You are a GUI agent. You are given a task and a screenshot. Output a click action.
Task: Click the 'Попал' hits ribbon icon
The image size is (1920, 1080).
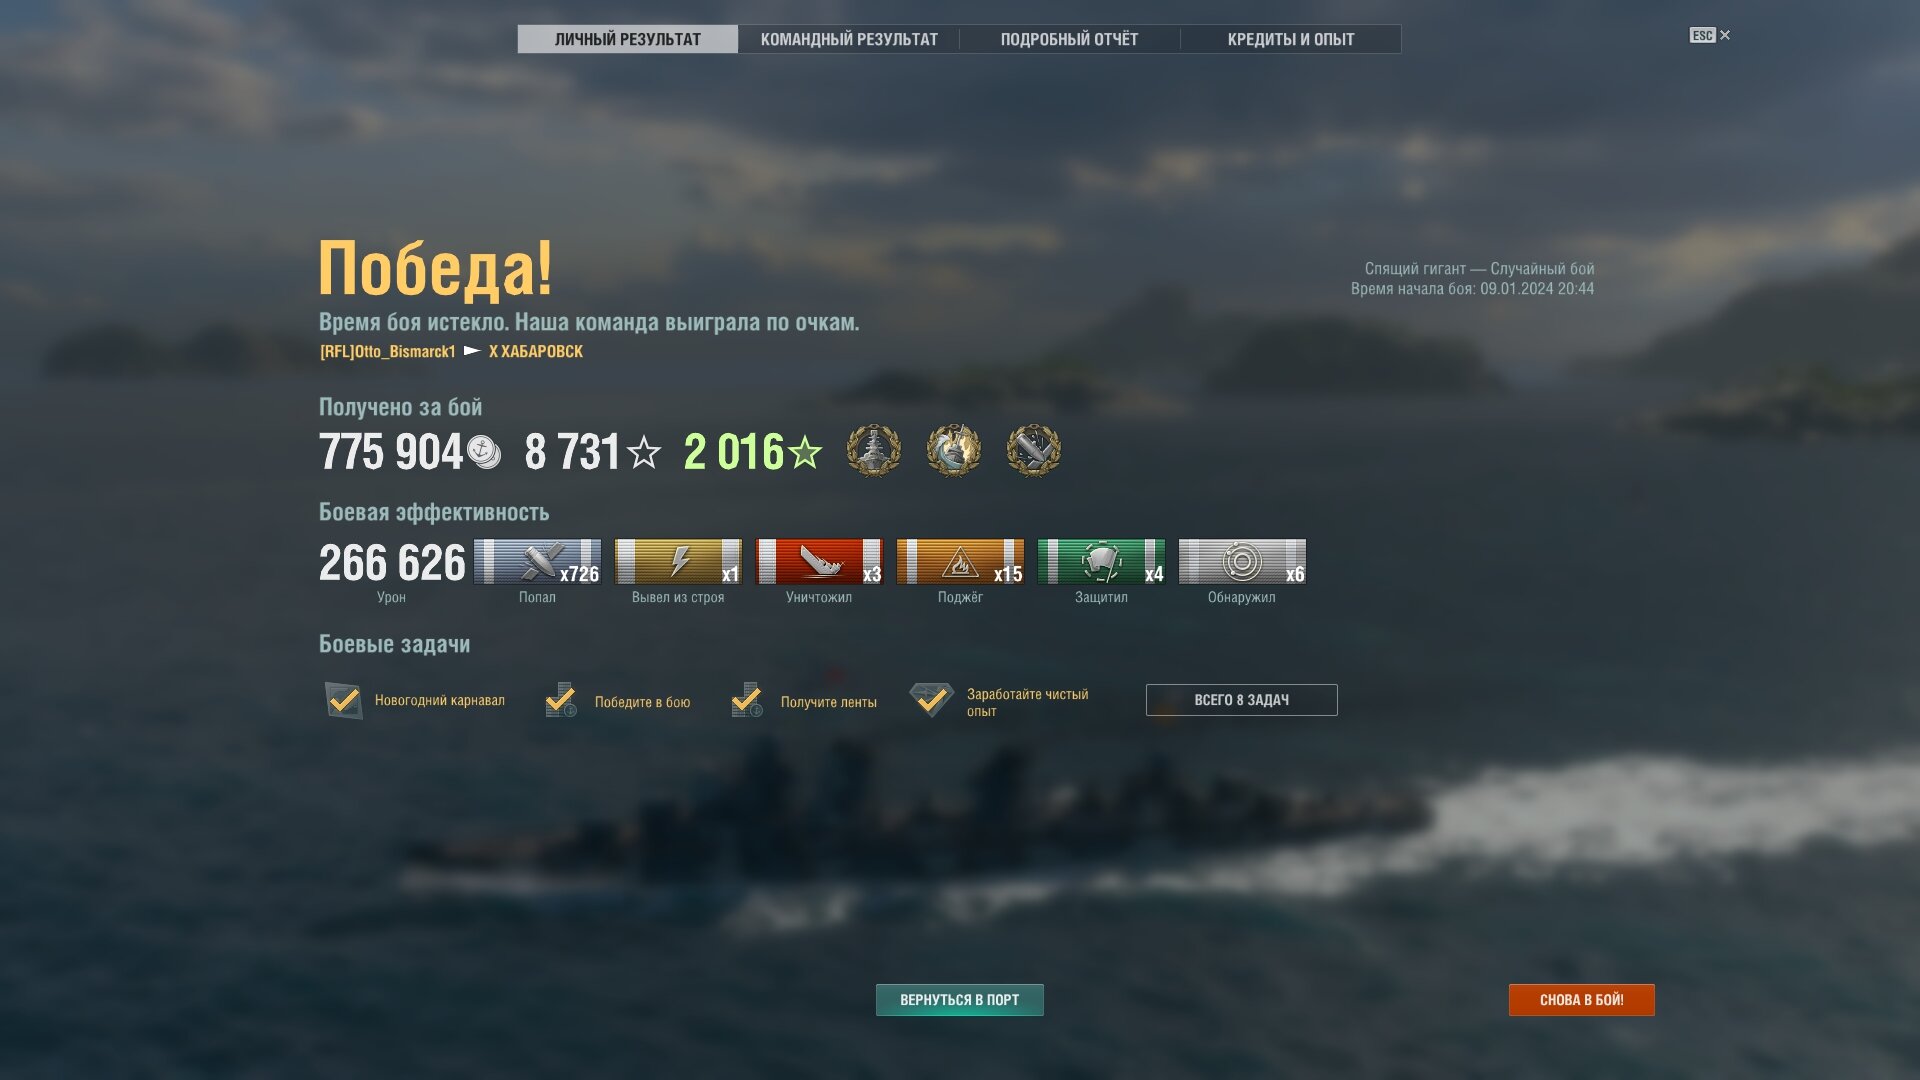tap(537, 561)
